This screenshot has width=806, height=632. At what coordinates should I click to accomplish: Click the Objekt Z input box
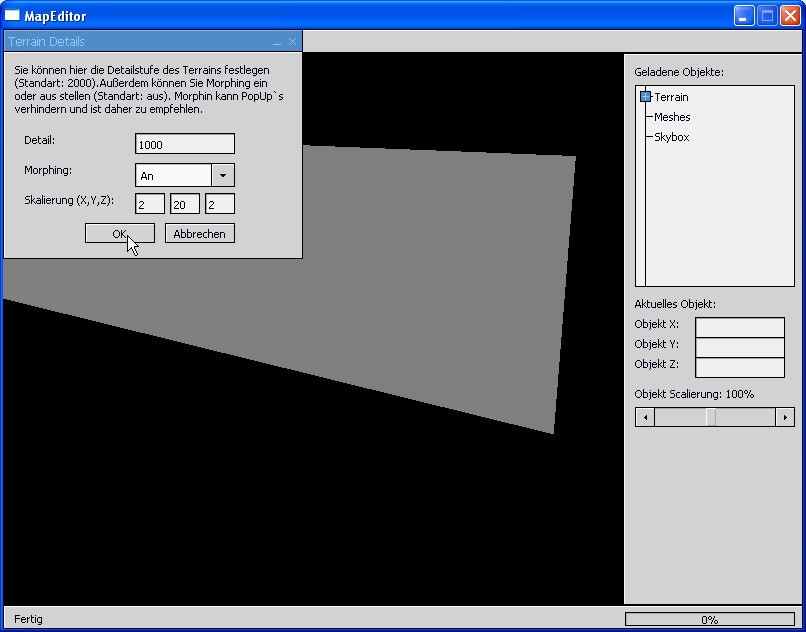pyautogui.click(x=740, y=367)
